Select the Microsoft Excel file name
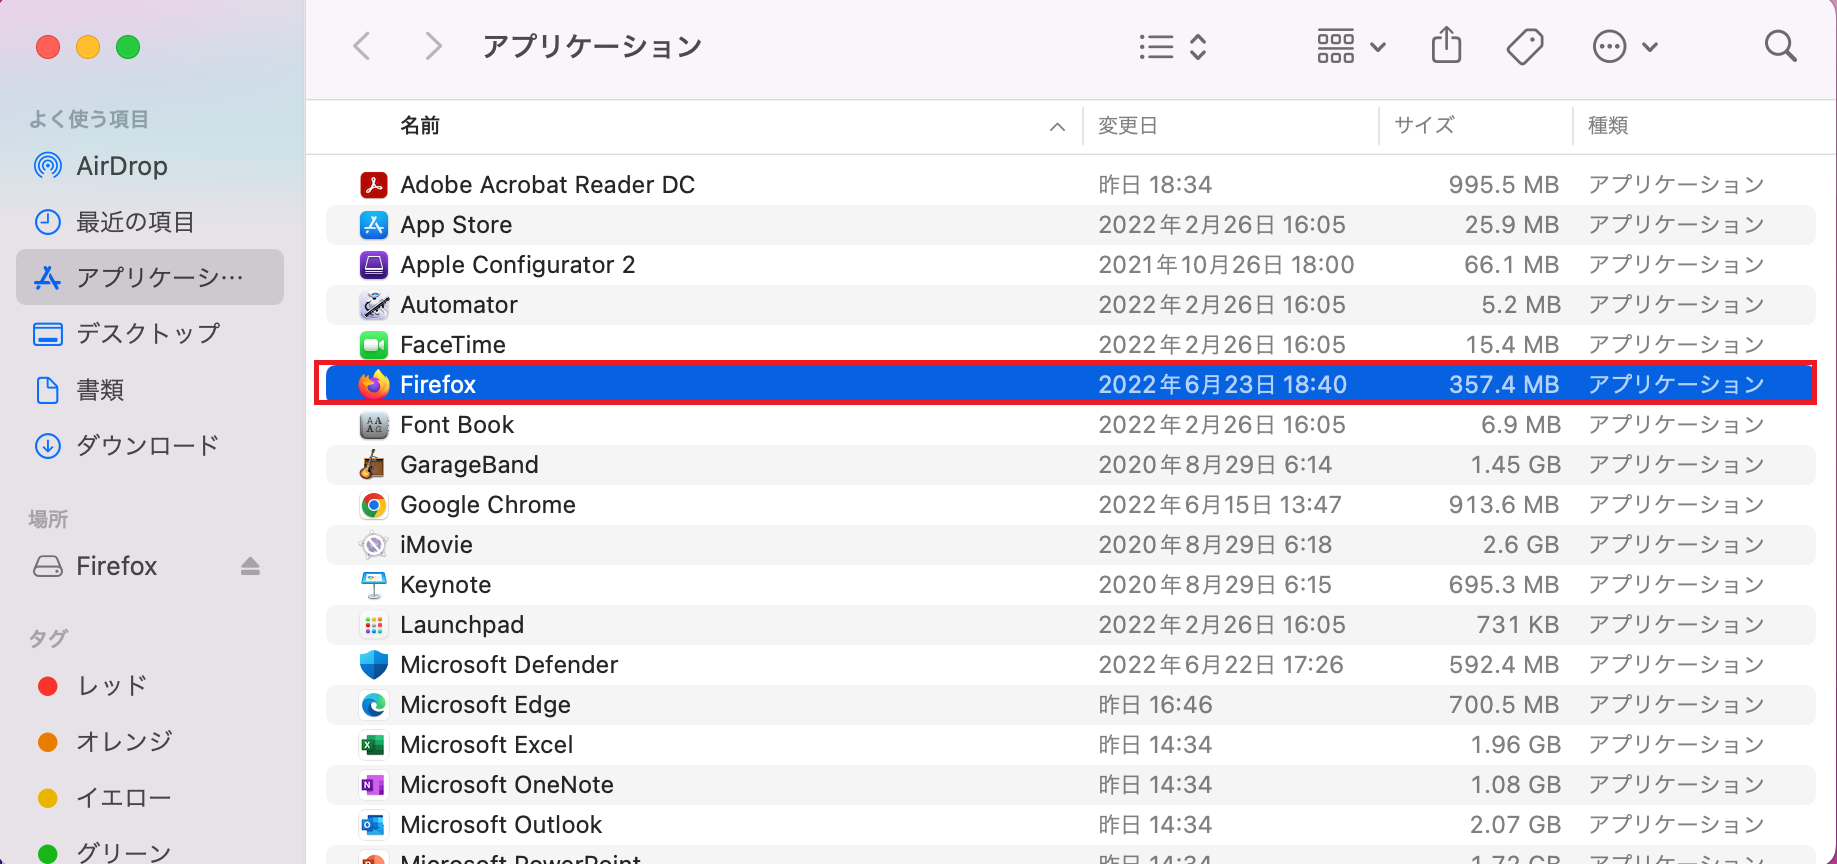1837x864 pixels. point(486,745)
